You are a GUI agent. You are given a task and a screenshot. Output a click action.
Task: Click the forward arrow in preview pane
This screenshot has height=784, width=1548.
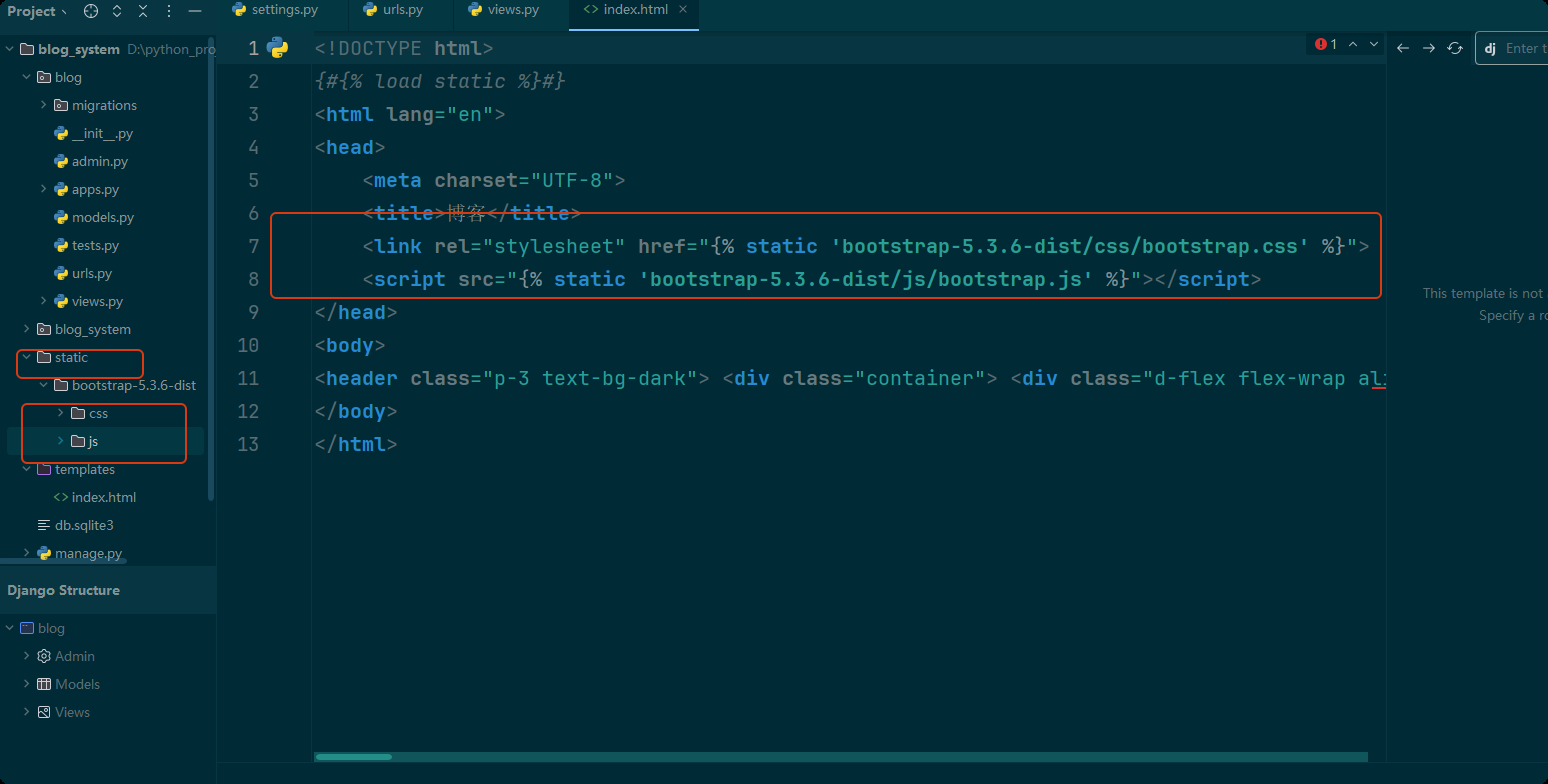[1429, 48]
